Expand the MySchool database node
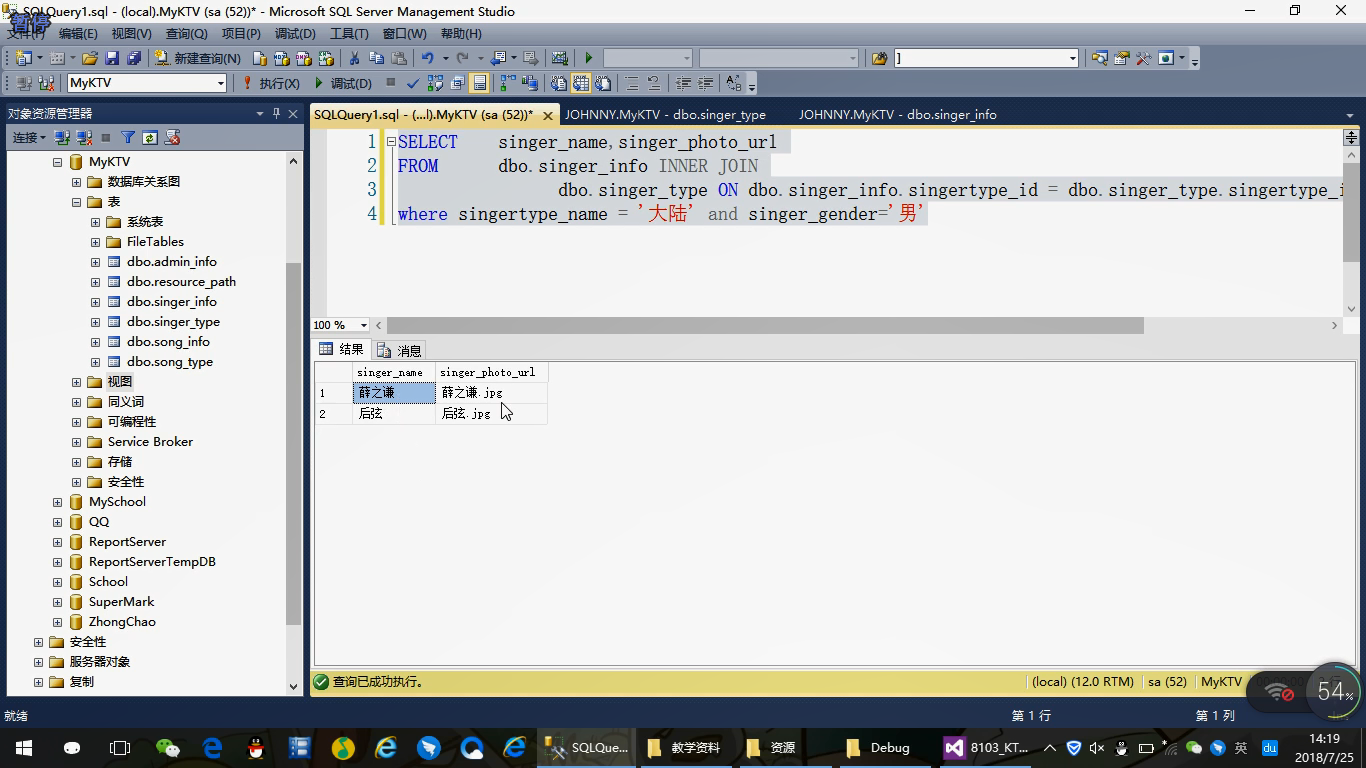The width and height of the screenshot is (1366, 768). point(57,502)
